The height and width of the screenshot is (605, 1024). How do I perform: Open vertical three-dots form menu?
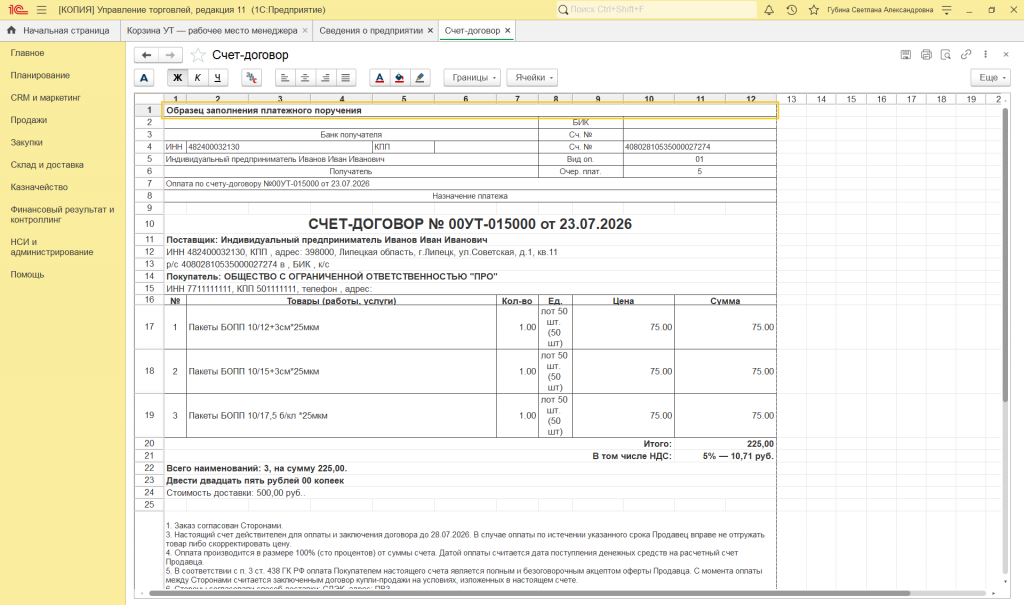click(985, 55)
